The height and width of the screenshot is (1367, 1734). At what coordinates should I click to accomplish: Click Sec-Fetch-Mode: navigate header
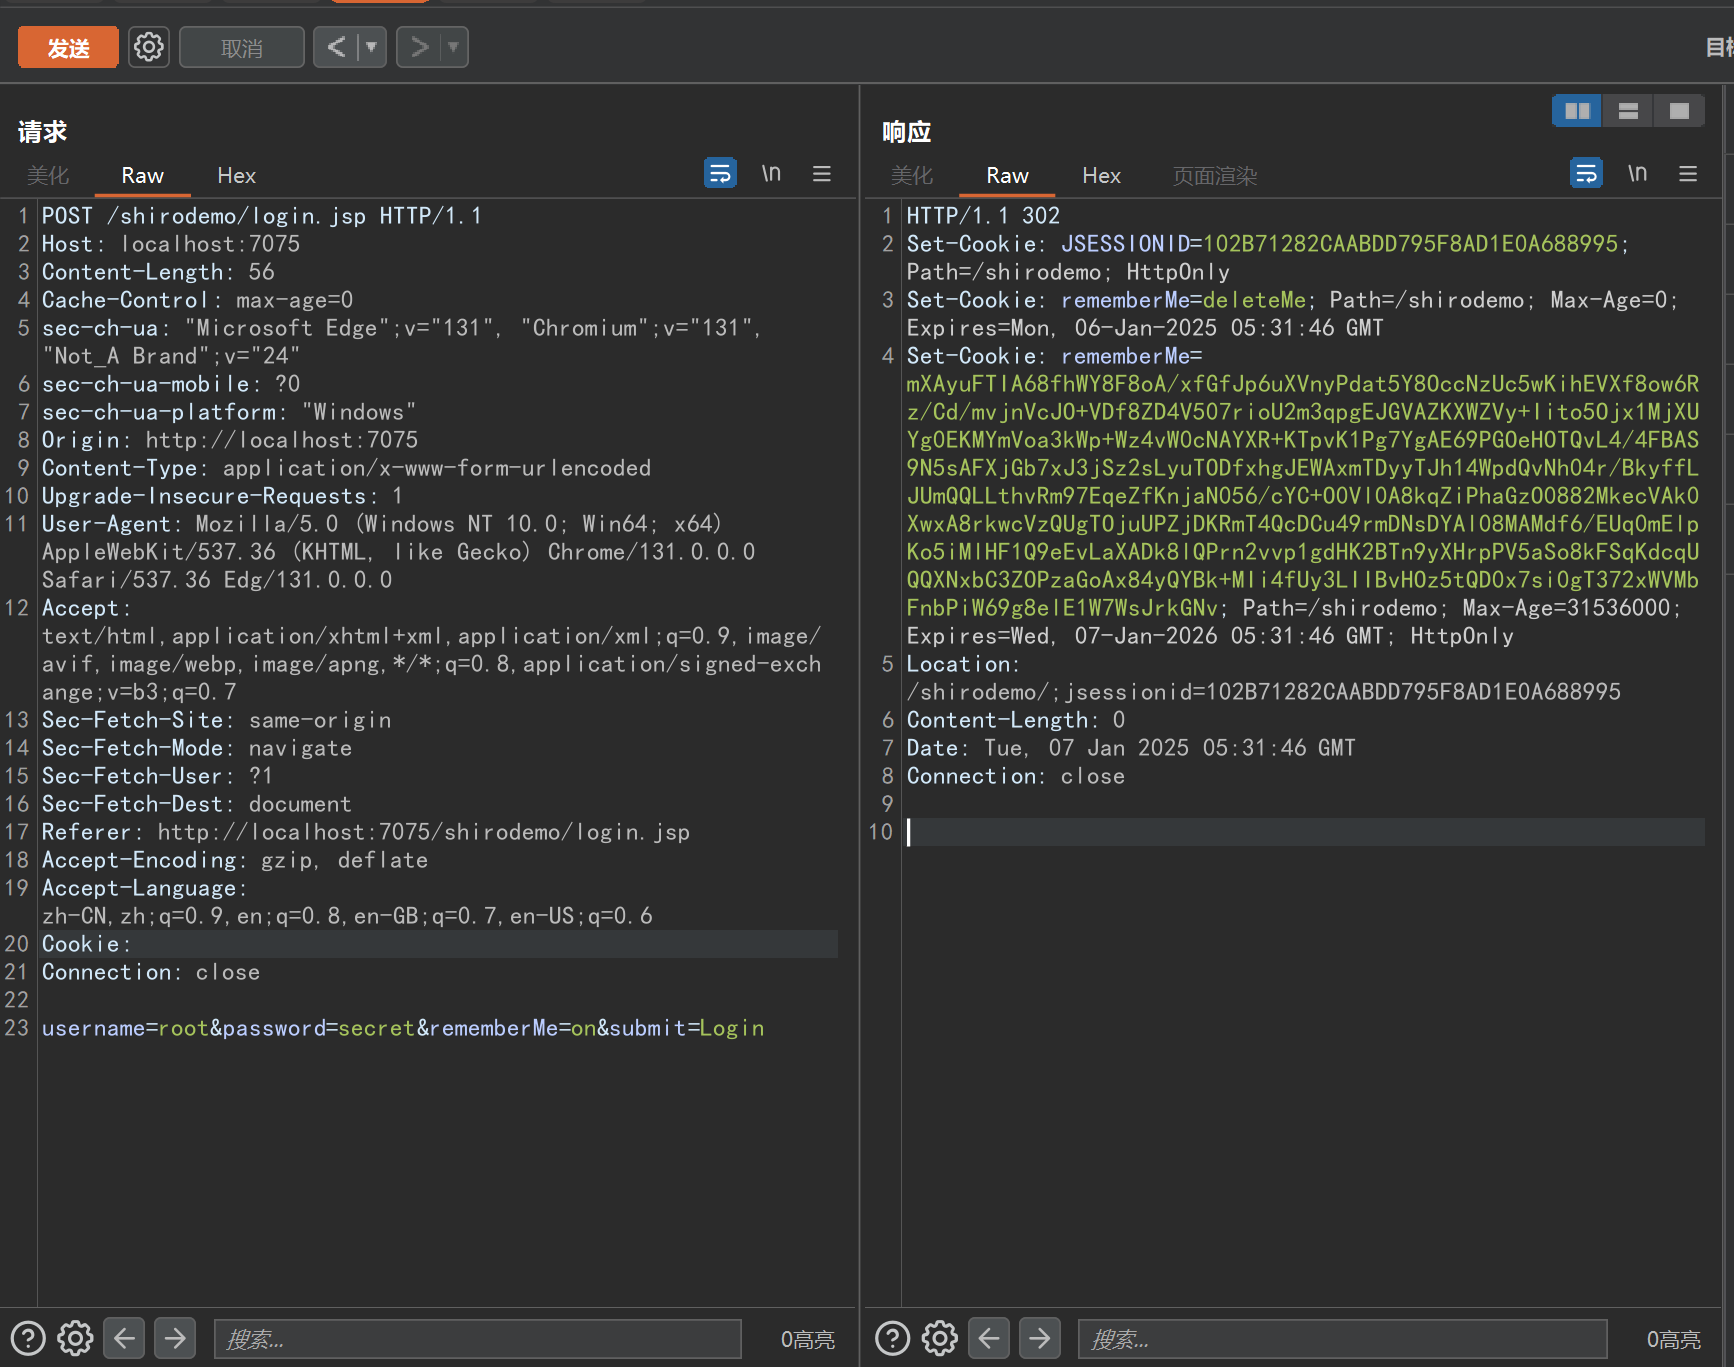coord(197,748)
